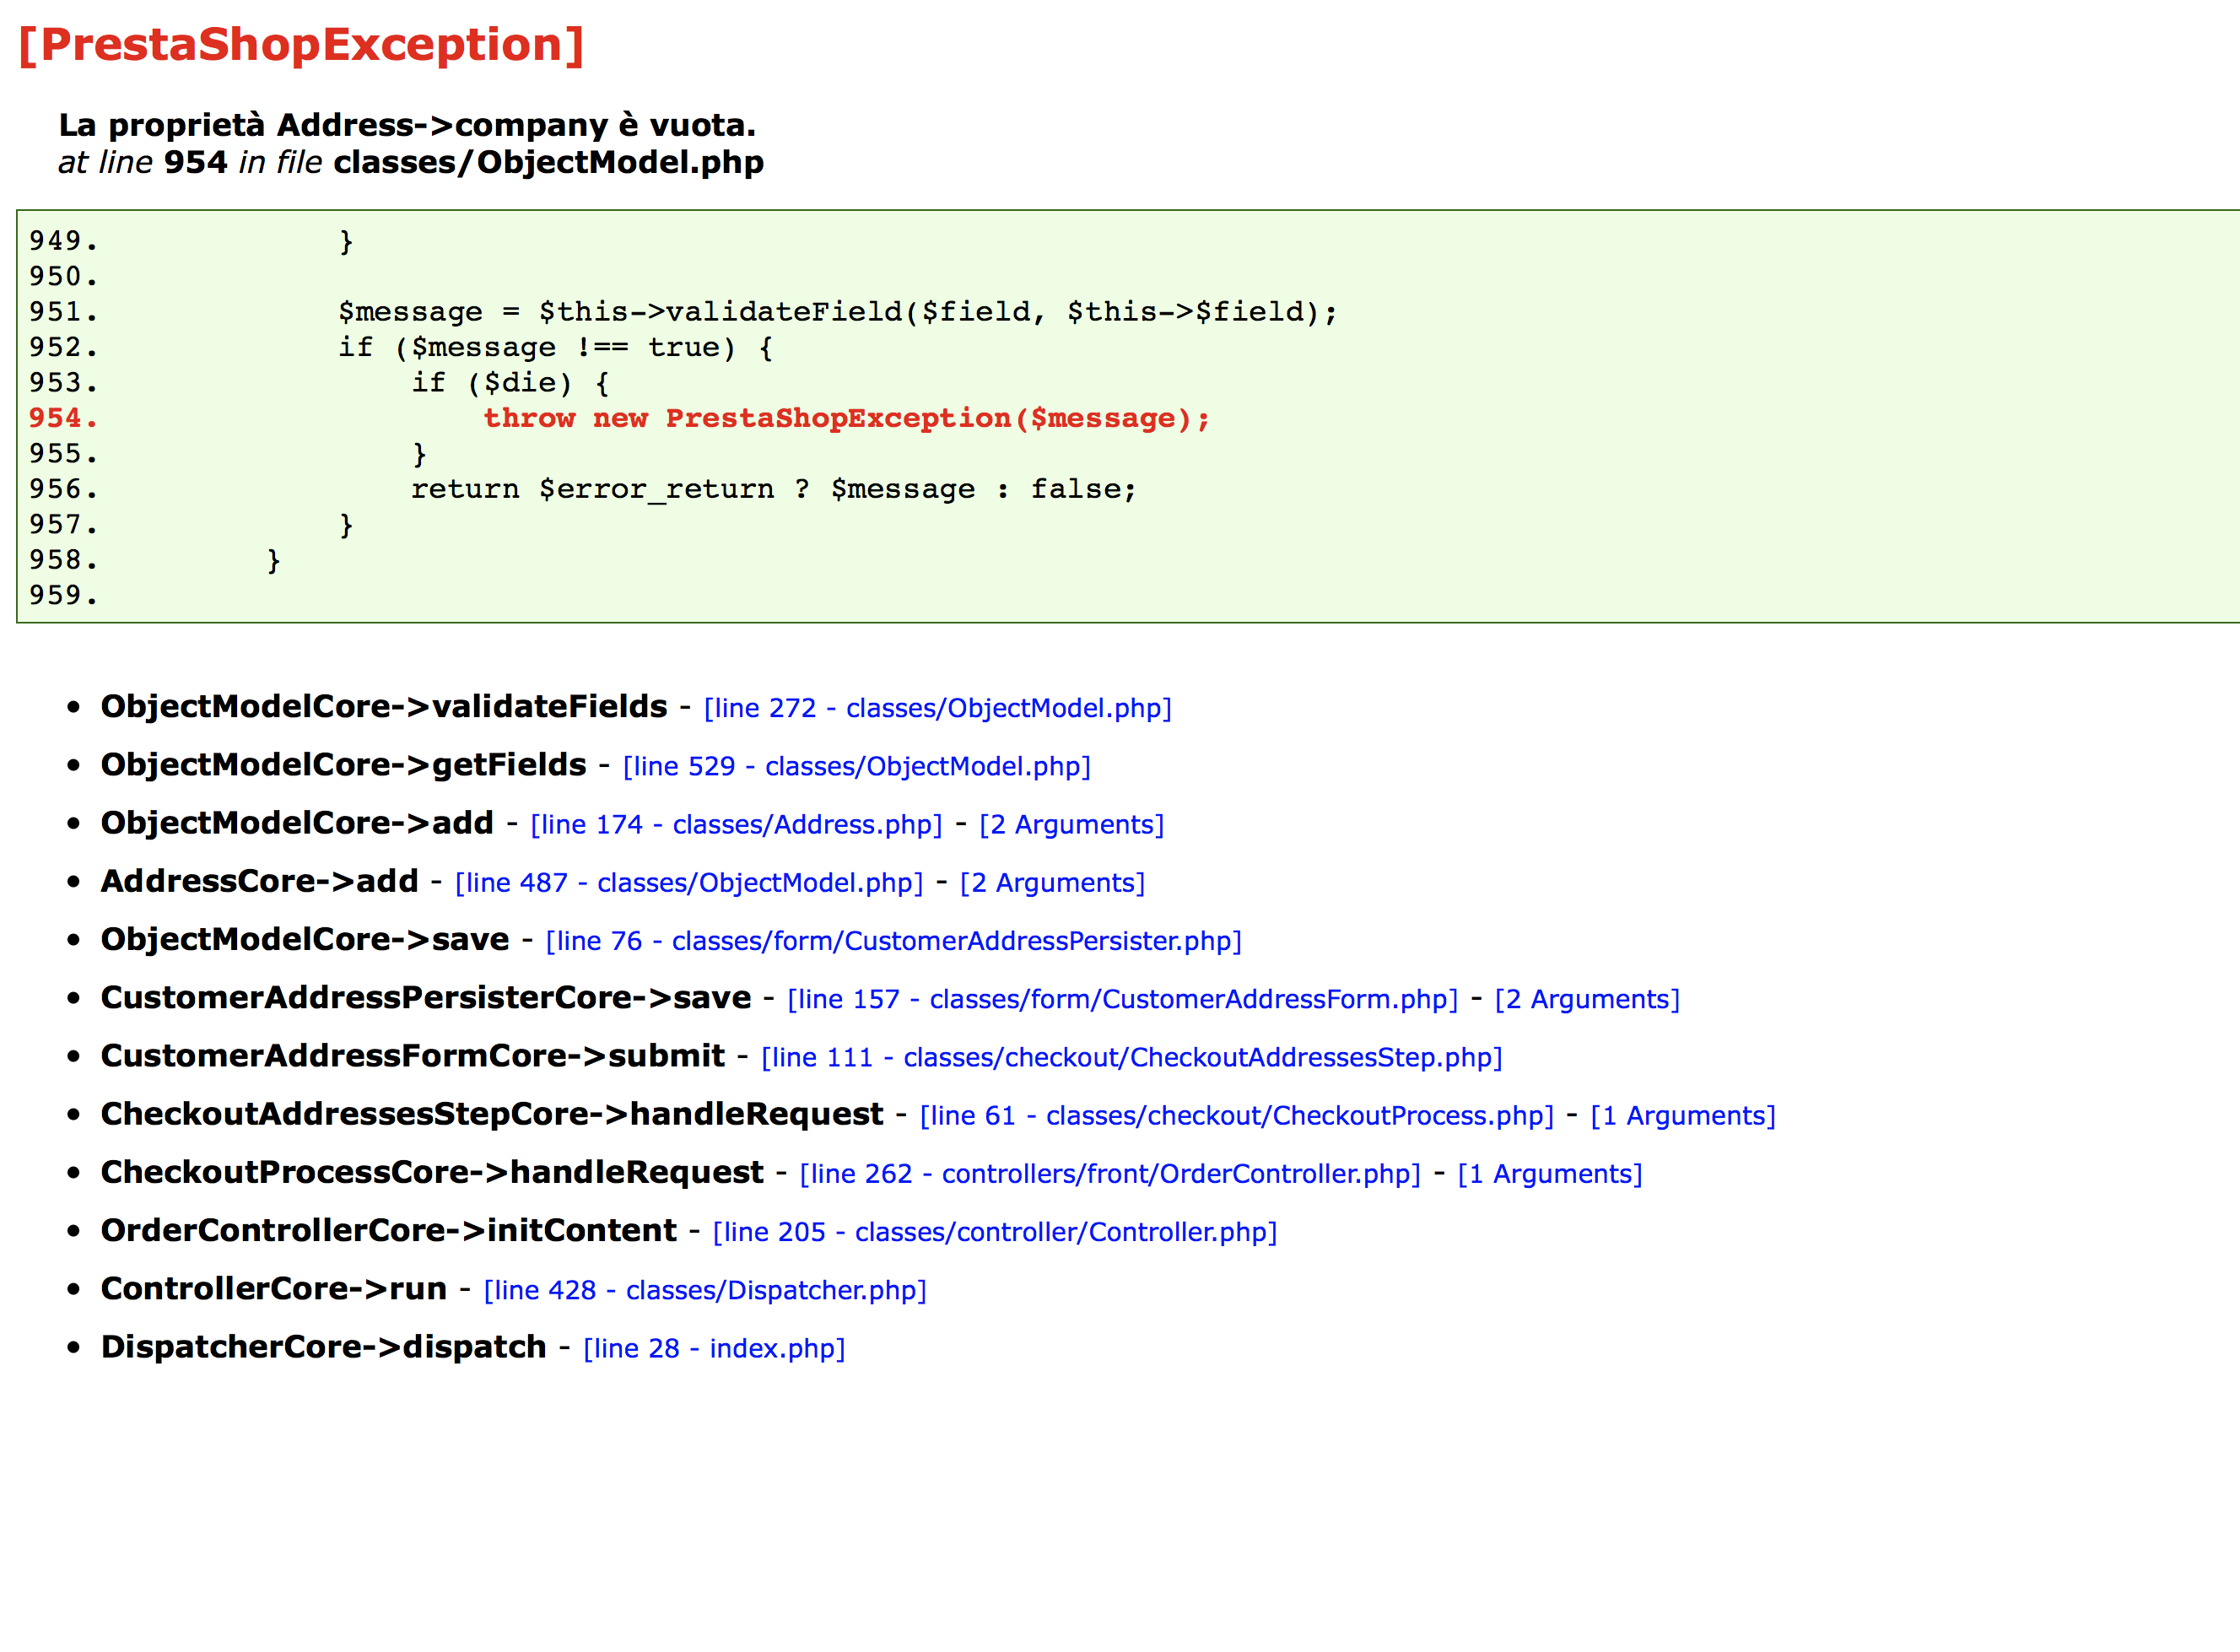Expand 1 Arguments for CheckoutProcessCore->handleRequest
Viewport: 2240px width, 1652px height.
pyautogui.click(x=1549, y=1173)
